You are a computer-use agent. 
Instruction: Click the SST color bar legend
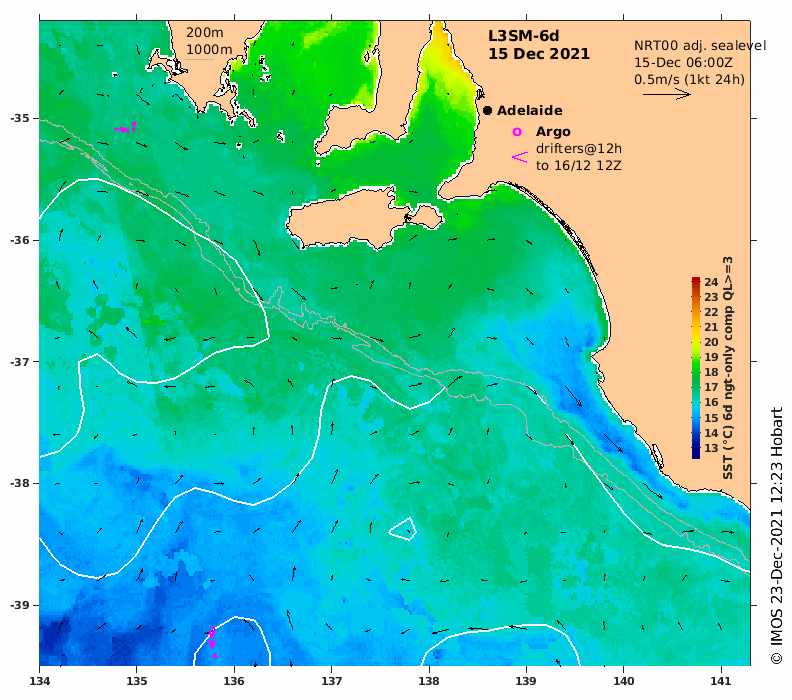point(696,368)
